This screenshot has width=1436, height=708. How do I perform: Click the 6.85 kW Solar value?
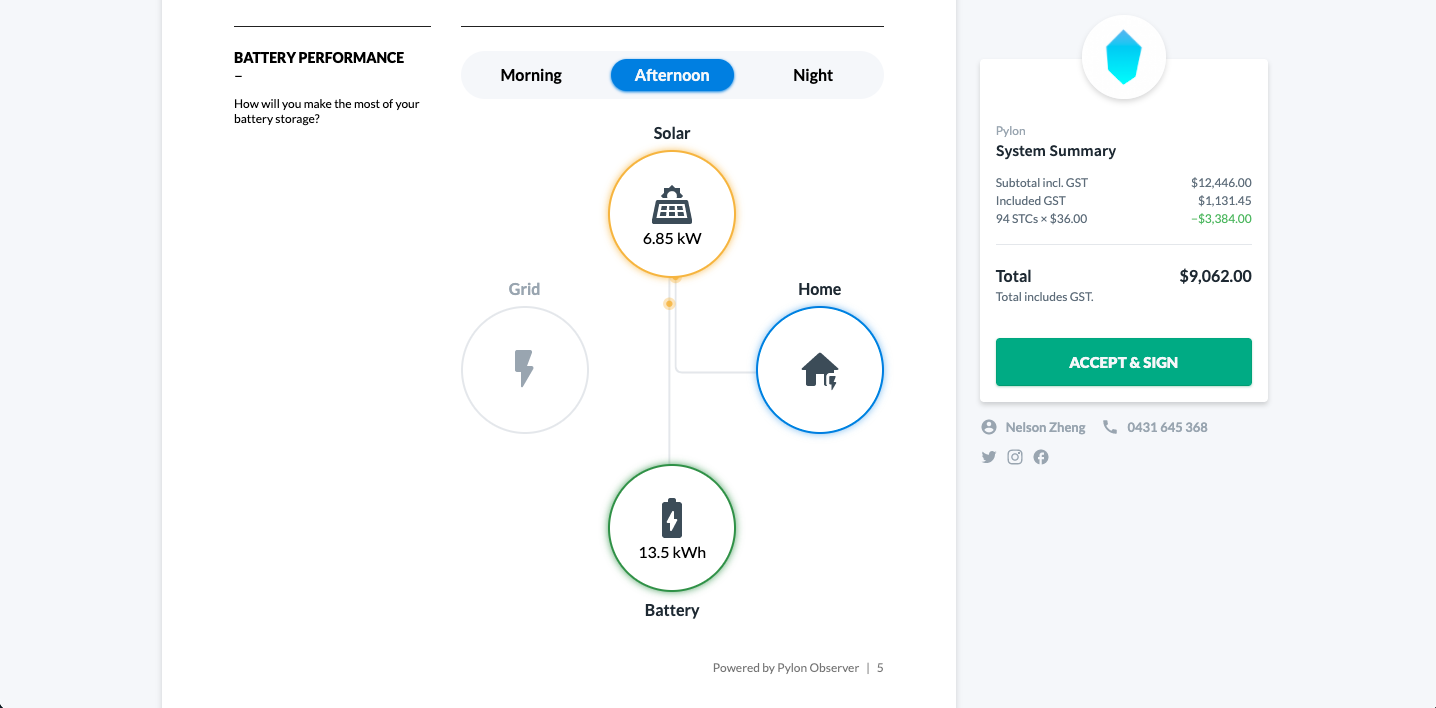(672, 239)
